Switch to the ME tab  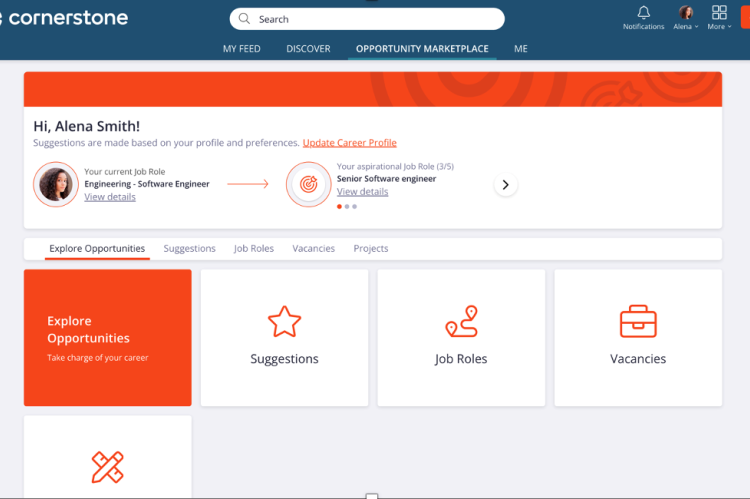[x=521, y=49]
